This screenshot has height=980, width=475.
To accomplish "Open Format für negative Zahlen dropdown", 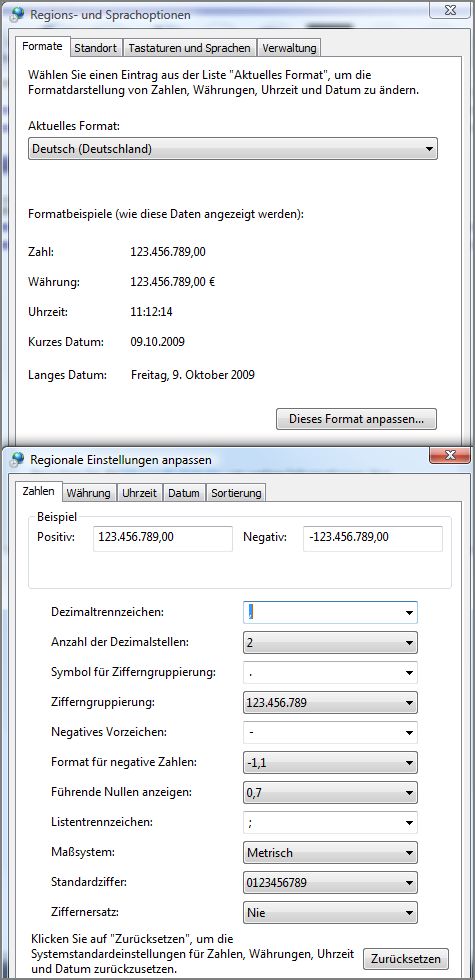I will [x=330, y=762].
